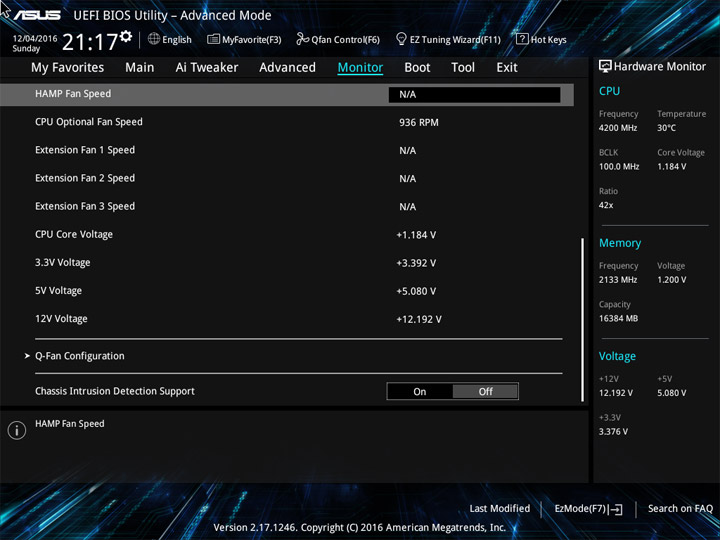This screenshot has width=720, height=540.
Task: Select the 12V Voltage row
Action: (x=287, y=319)
